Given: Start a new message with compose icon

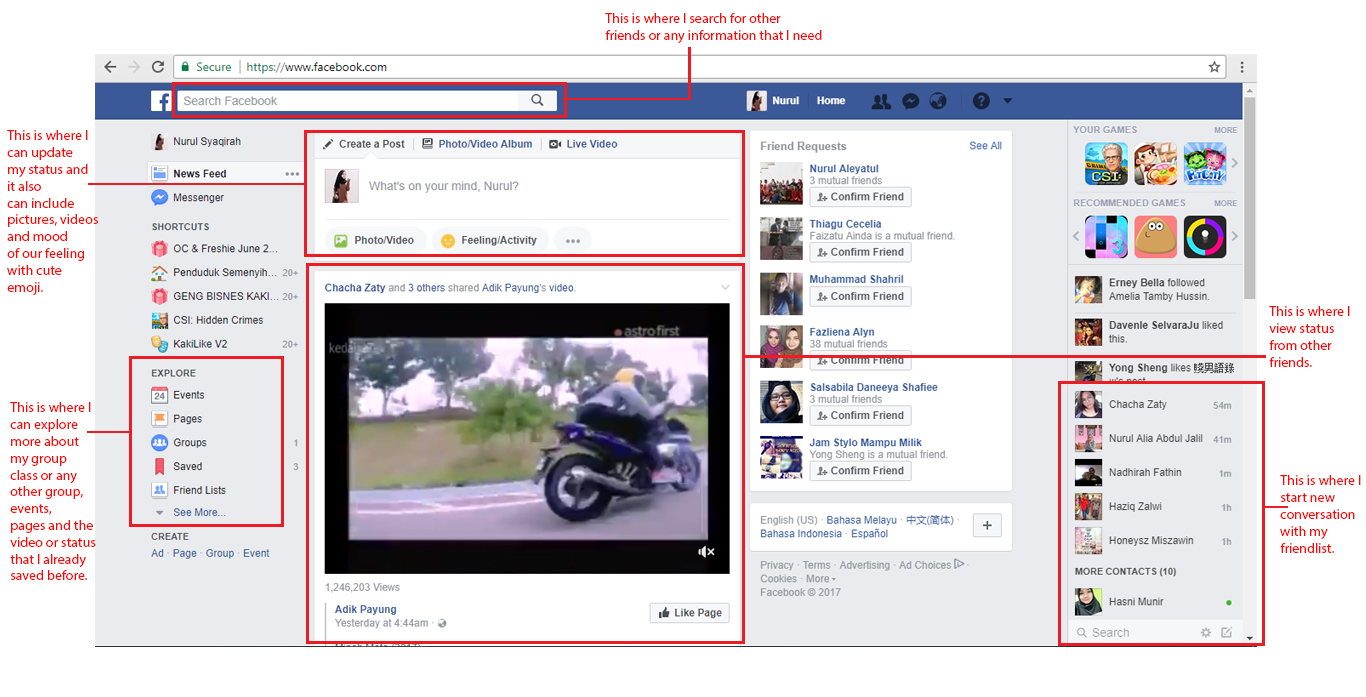Looking at the screenshot, I should pos(1227,632).
